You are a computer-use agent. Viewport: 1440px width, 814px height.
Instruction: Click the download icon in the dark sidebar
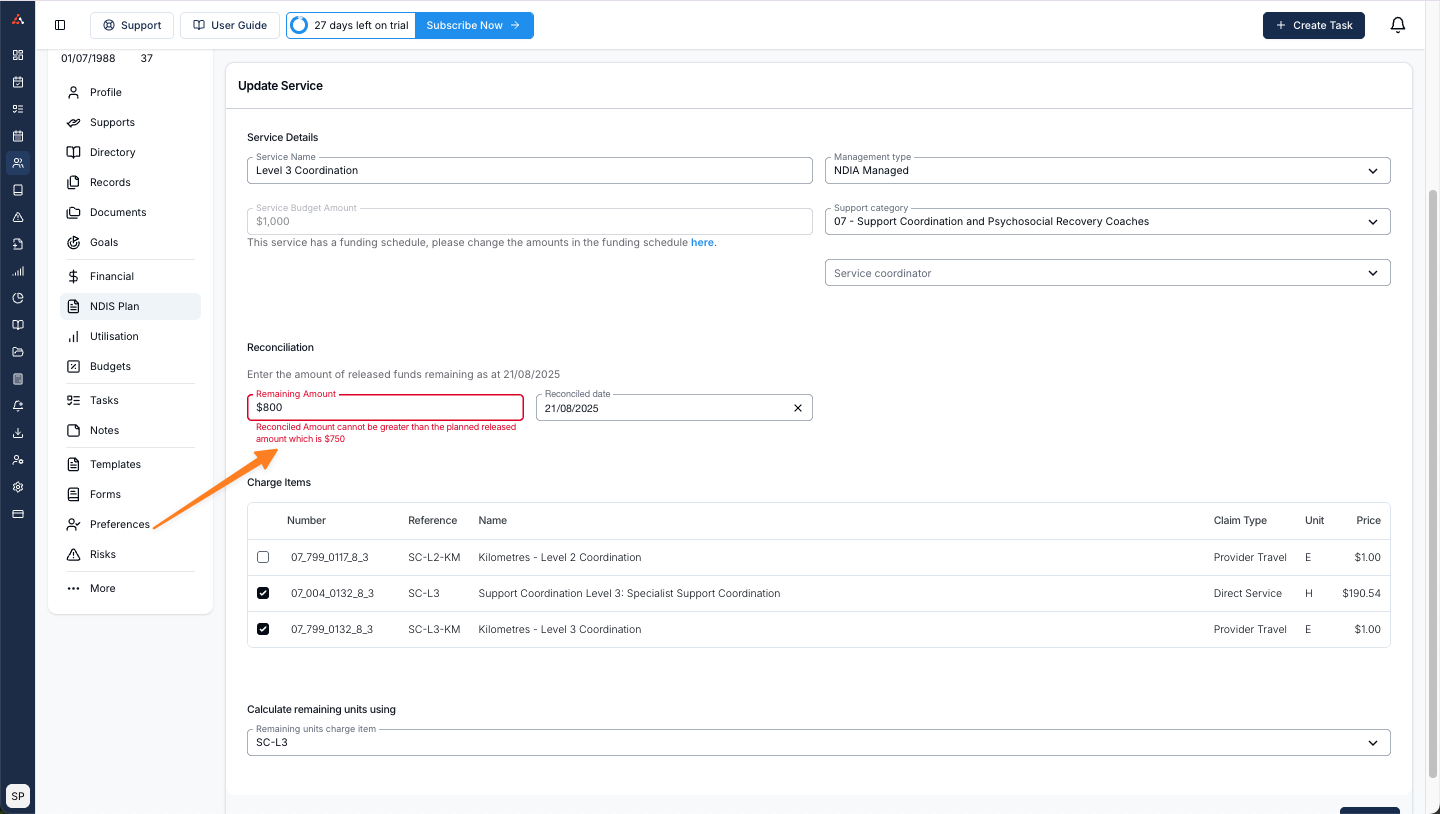[x=18, y=433]
